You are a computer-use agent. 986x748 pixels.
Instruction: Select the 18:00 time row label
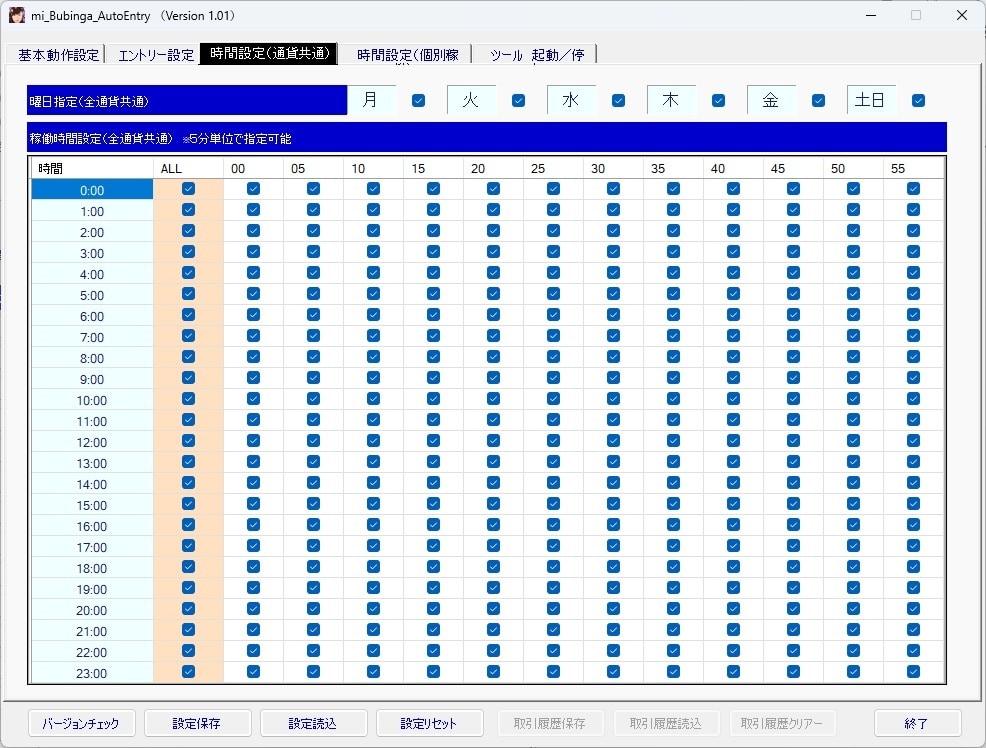[92, 568]
